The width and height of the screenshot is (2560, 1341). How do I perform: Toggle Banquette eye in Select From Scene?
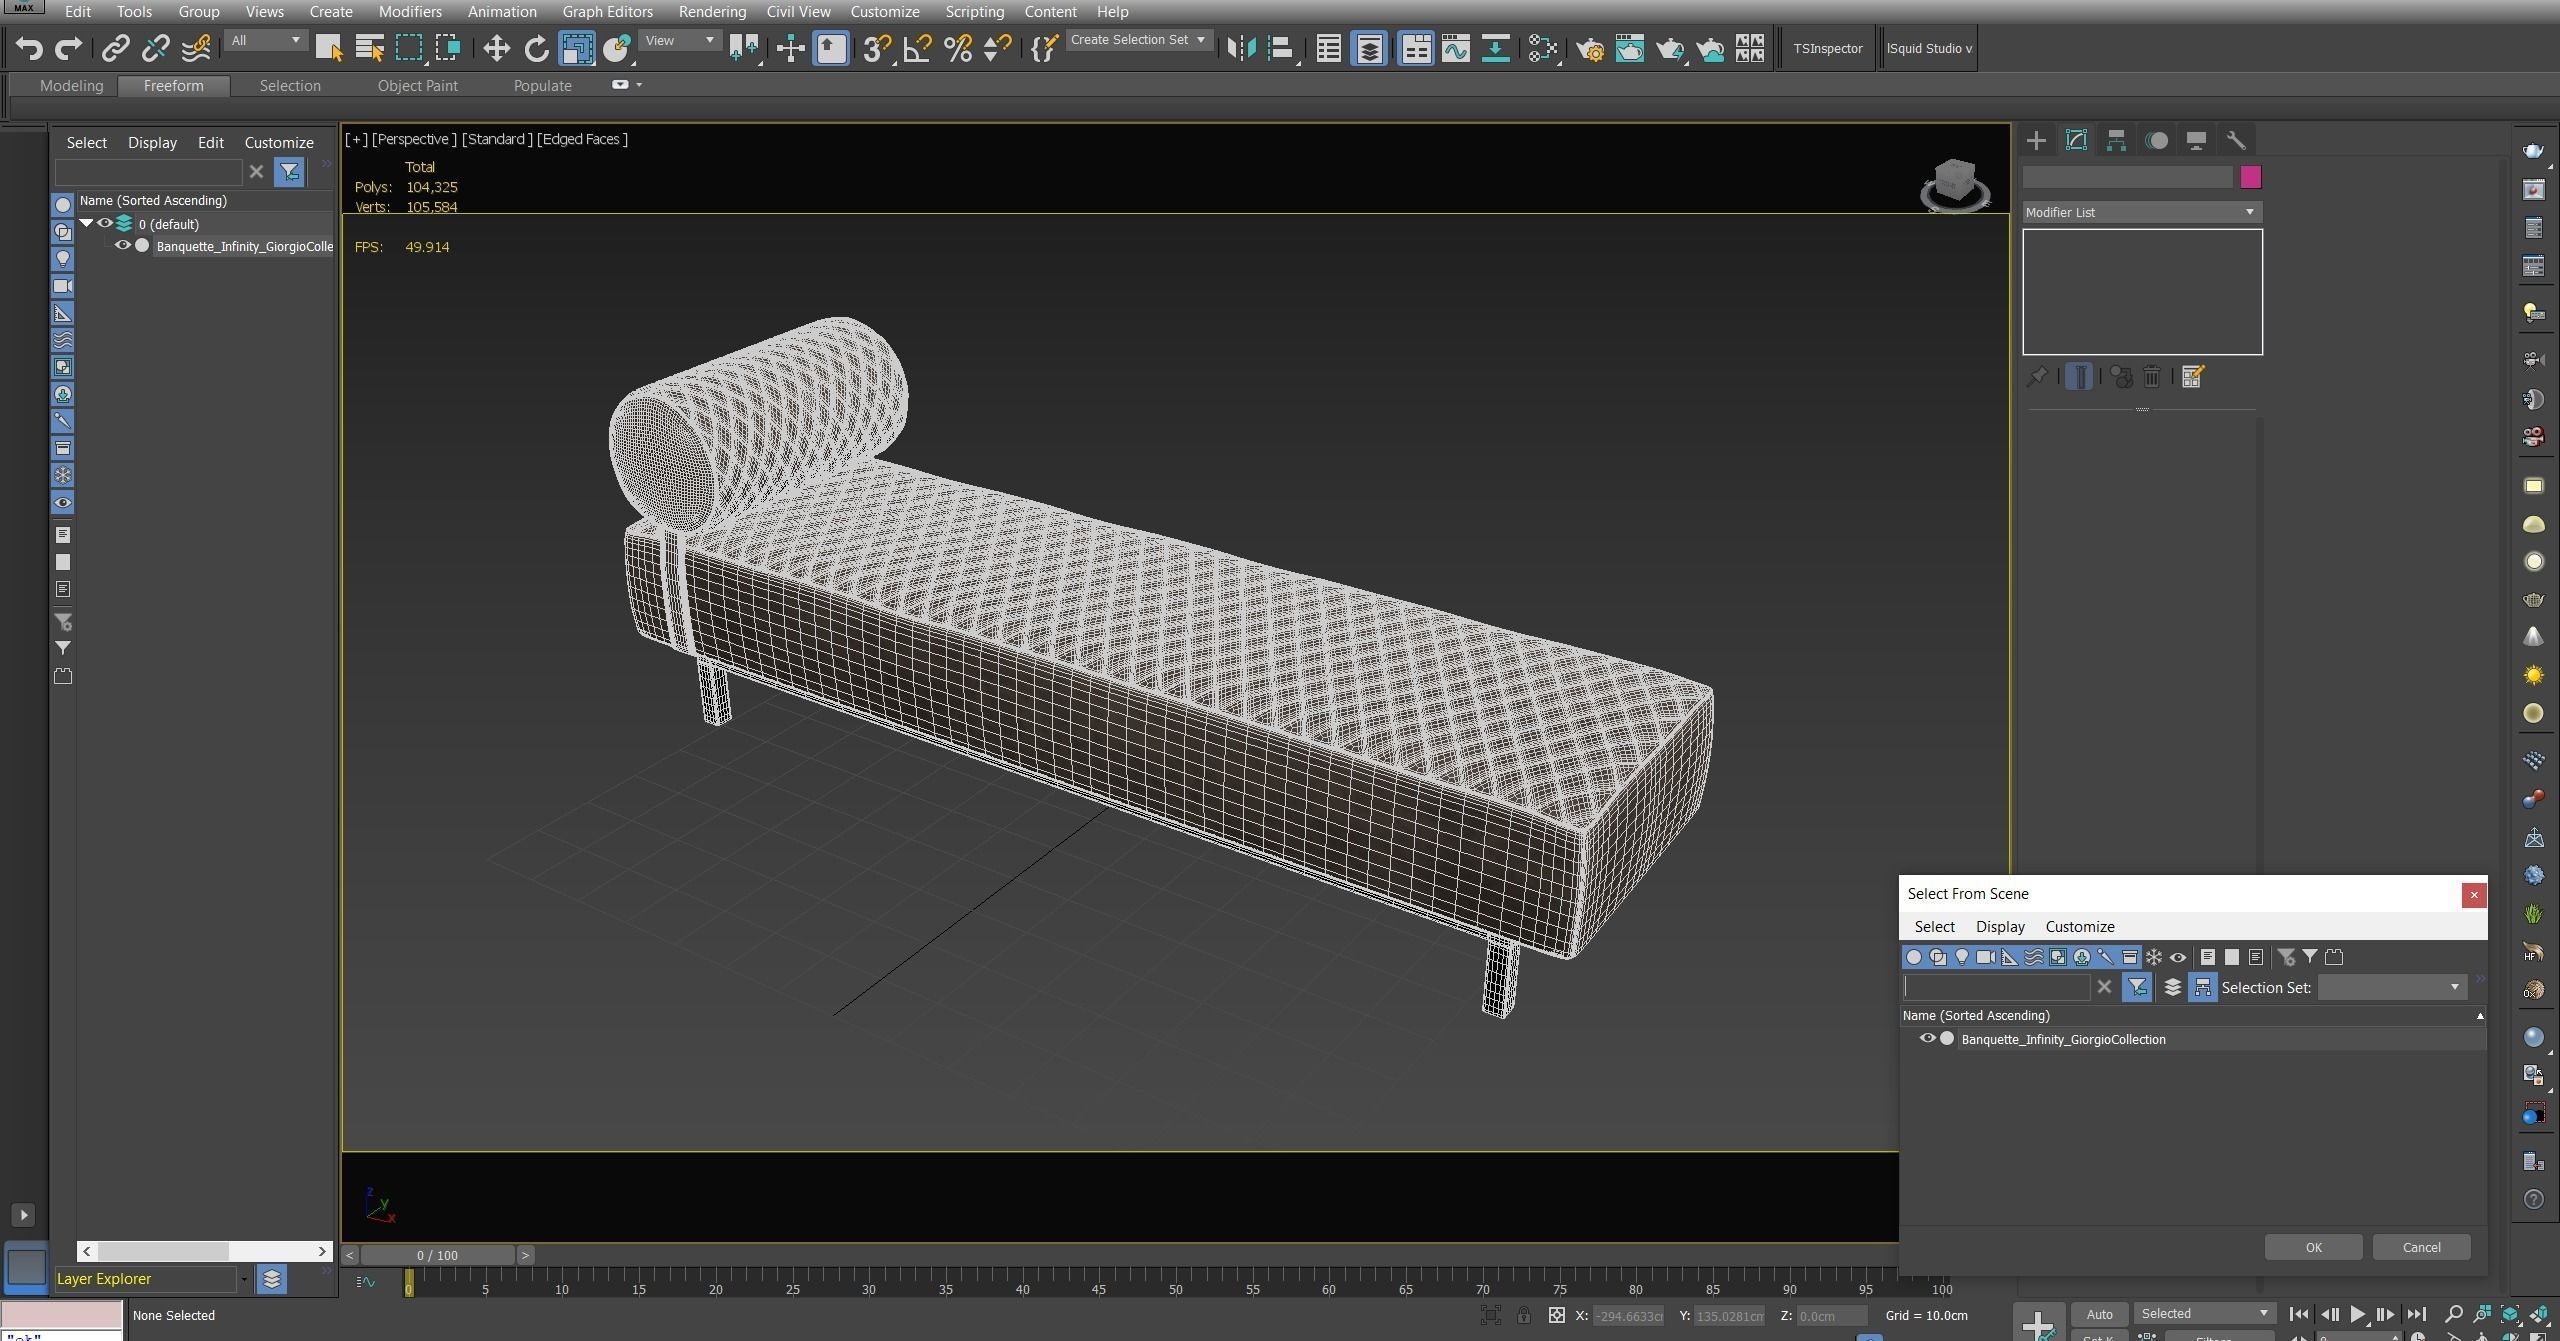point(1927,1038)
